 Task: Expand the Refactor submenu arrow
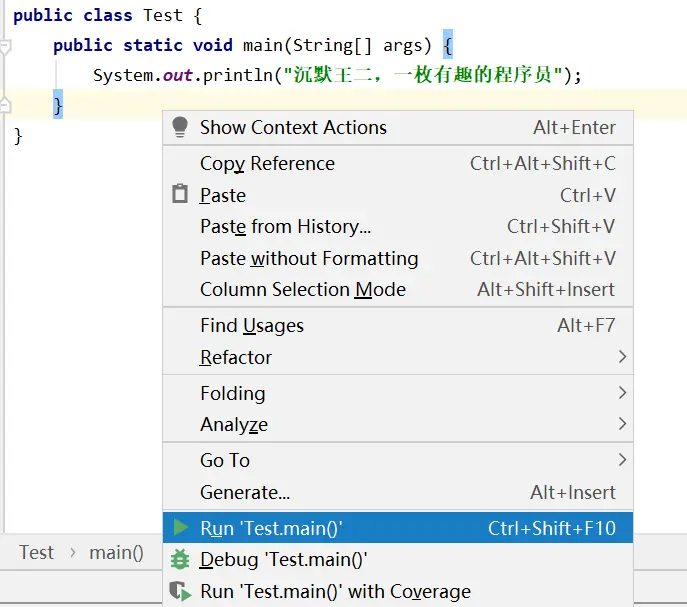[622, 357]
